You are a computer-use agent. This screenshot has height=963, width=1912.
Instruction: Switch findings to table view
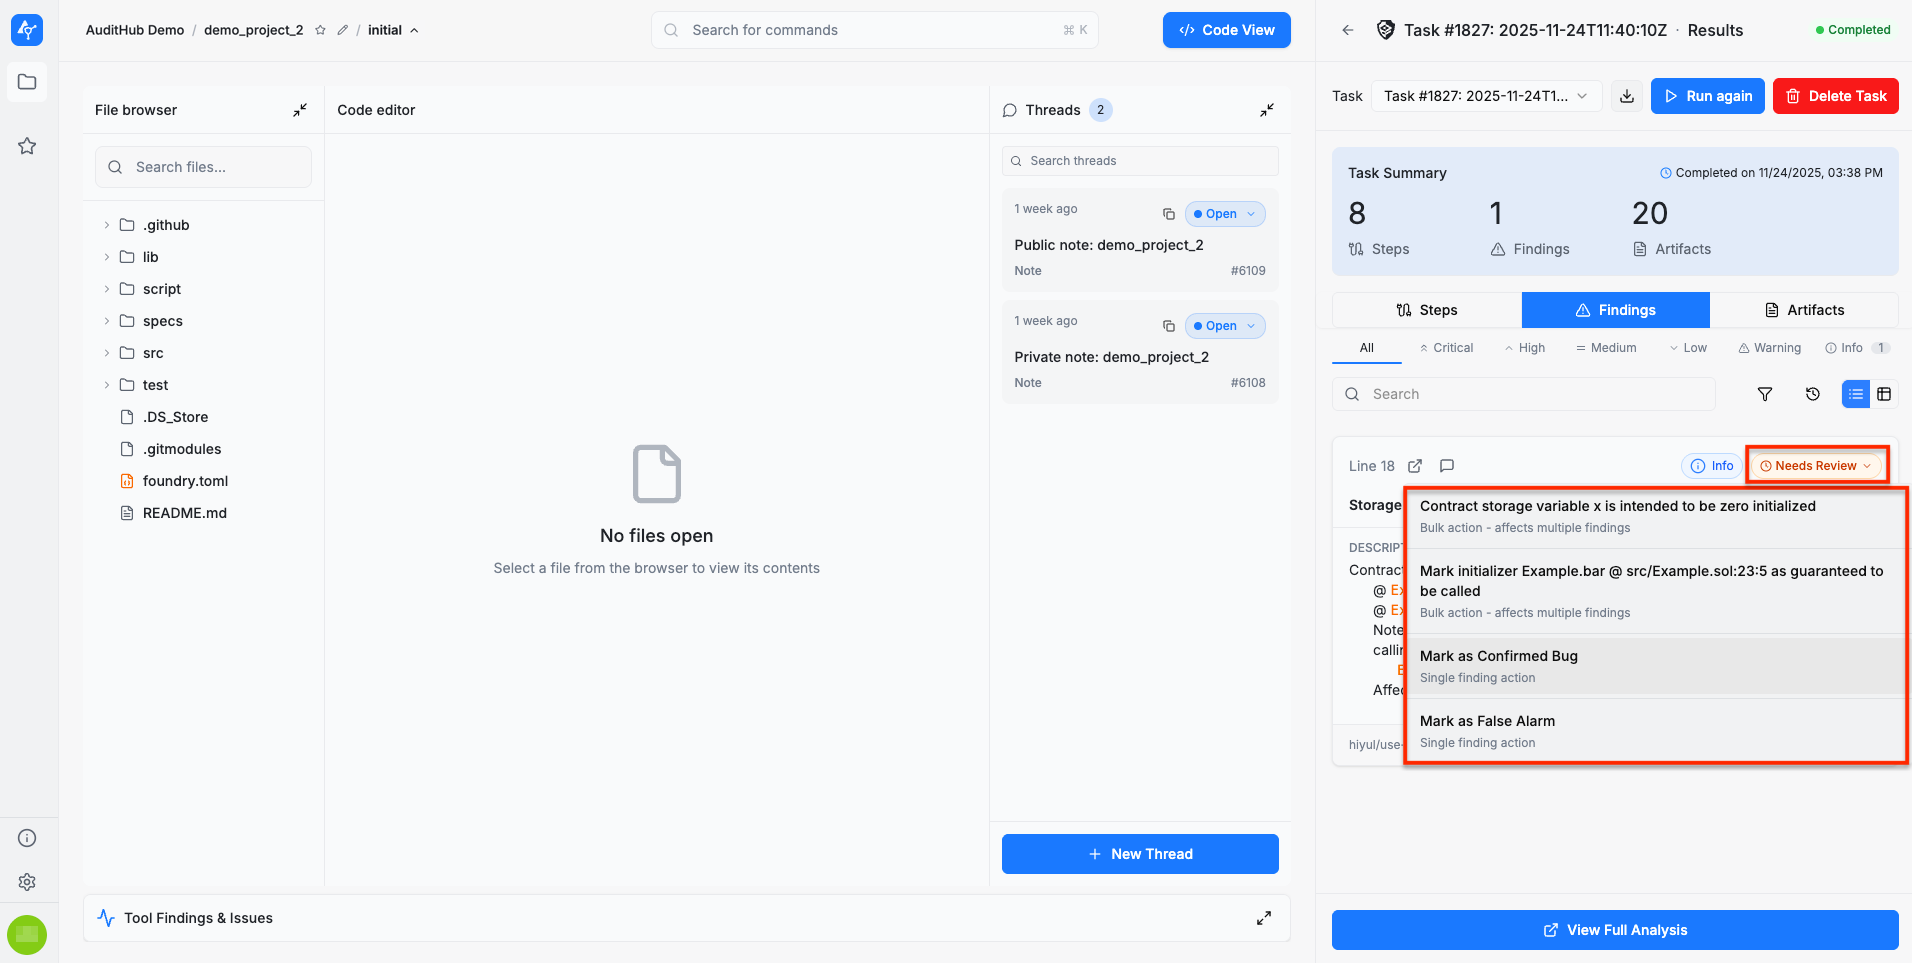pyautogui.click(x=1884, y=394)
